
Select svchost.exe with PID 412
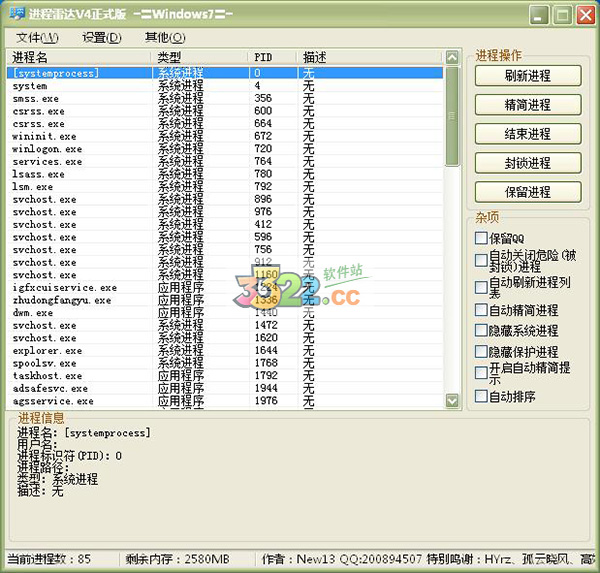pos(225,224)
